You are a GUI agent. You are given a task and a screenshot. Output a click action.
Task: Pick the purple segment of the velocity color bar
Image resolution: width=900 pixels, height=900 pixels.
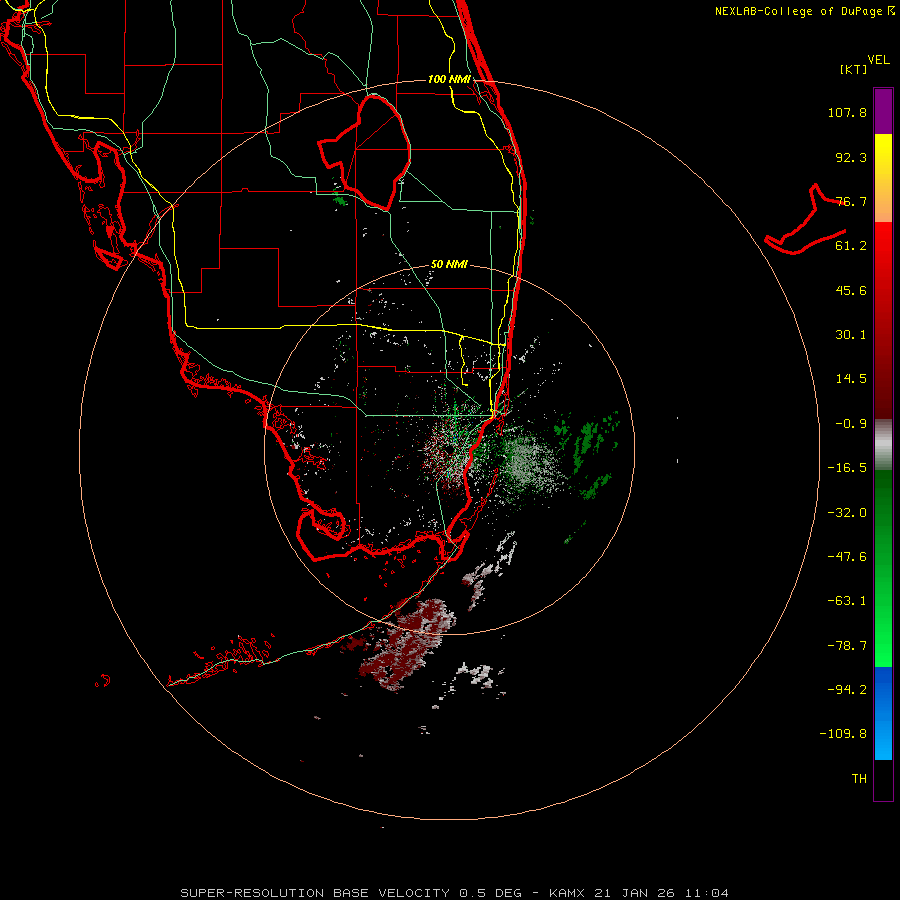[x=883, y=111]
